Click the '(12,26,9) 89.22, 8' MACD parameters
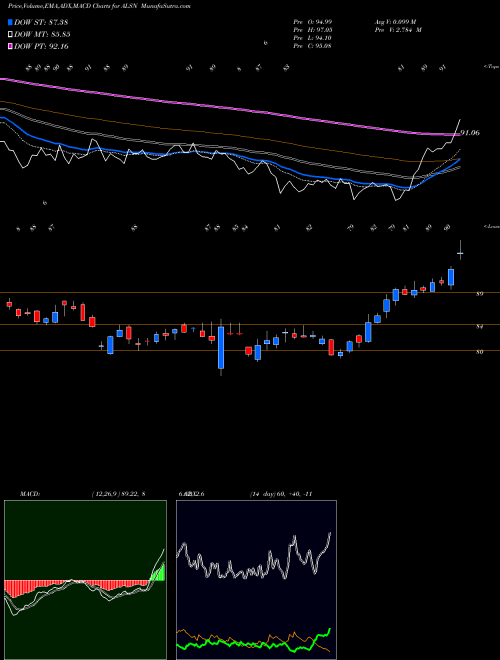The height and width of the screenshot is (660, 500). (118, 494)
